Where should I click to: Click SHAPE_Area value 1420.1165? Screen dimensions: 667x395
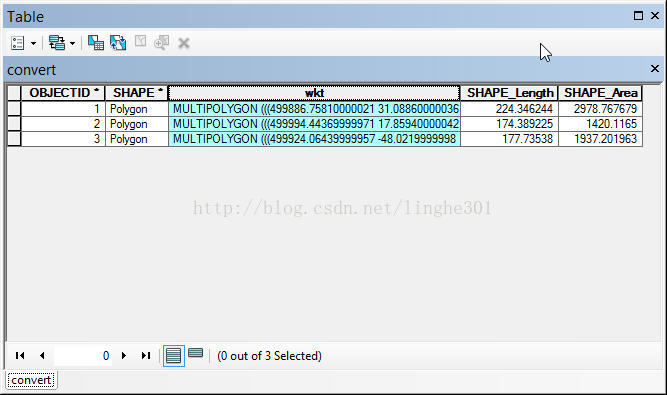click(600, 124)
